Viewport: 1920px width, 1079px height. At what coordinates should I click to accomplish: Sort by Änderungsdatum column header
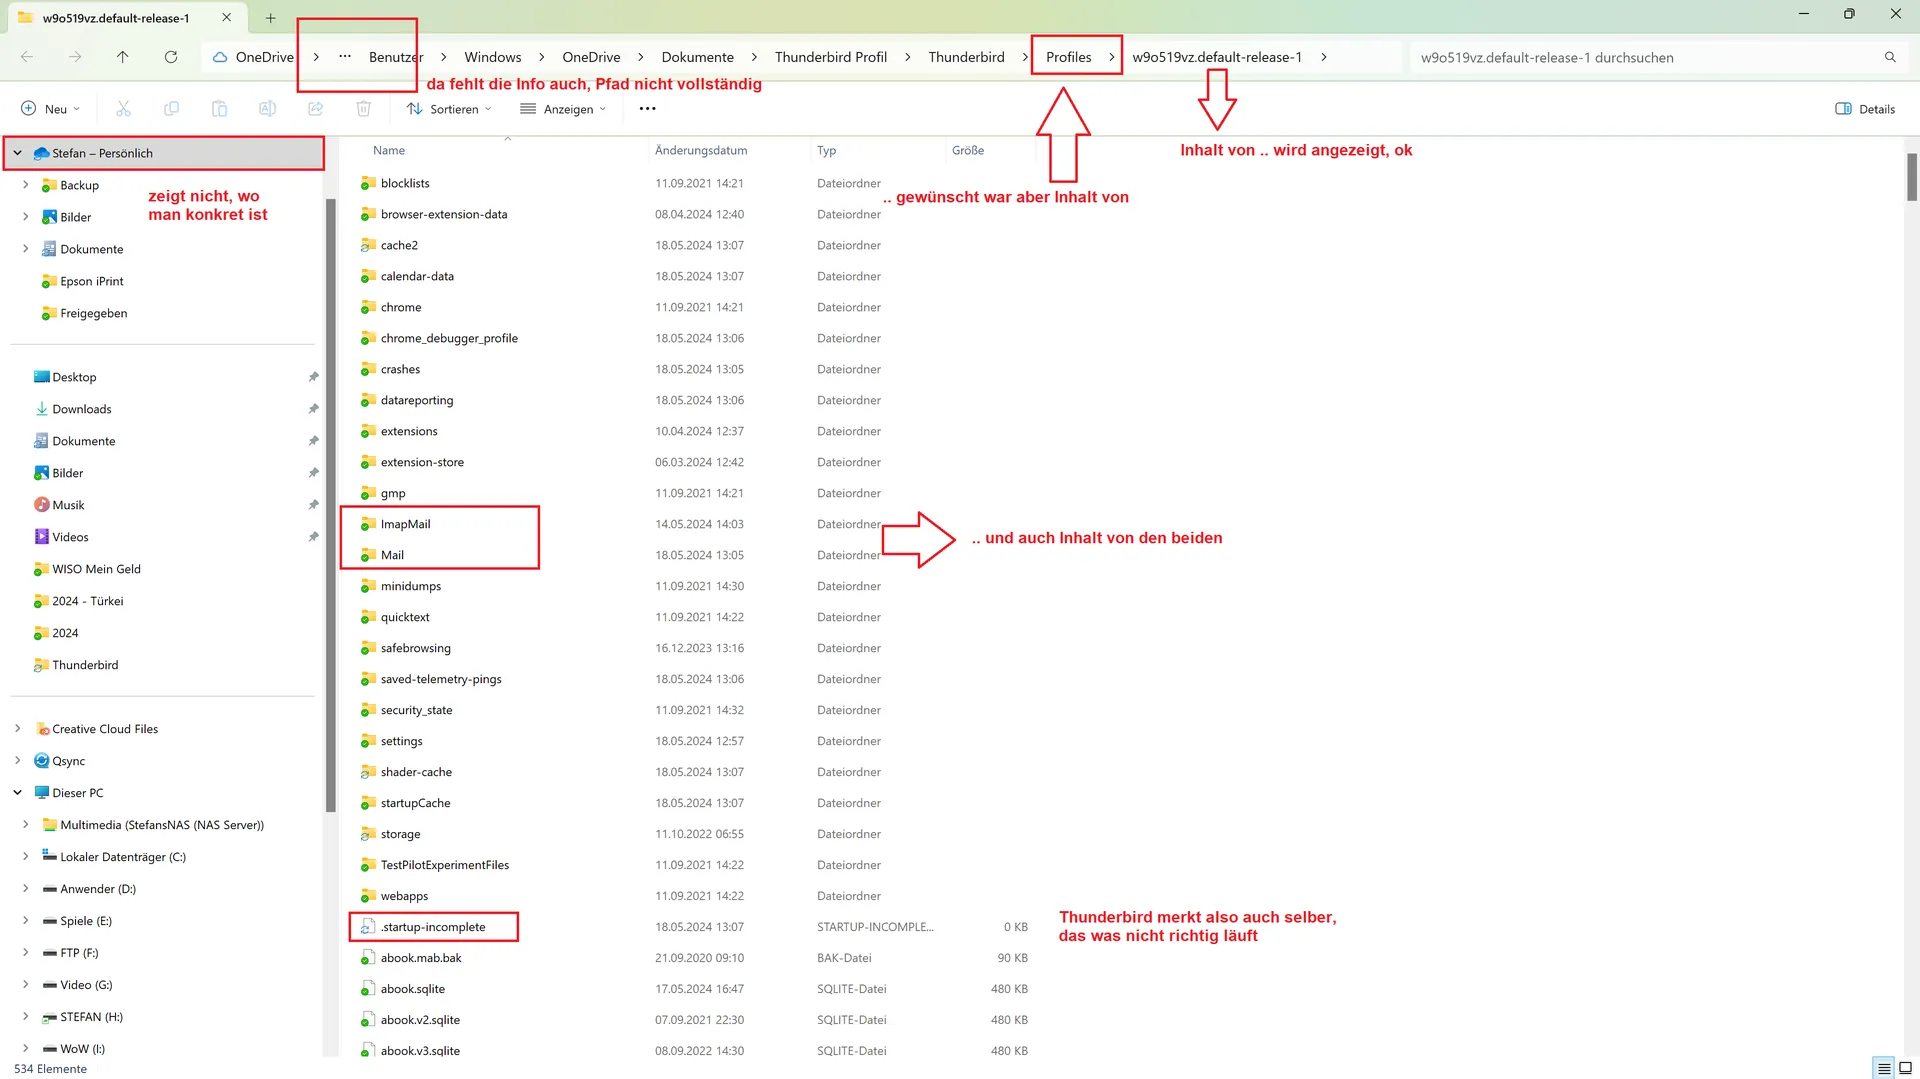click(701, 151)
